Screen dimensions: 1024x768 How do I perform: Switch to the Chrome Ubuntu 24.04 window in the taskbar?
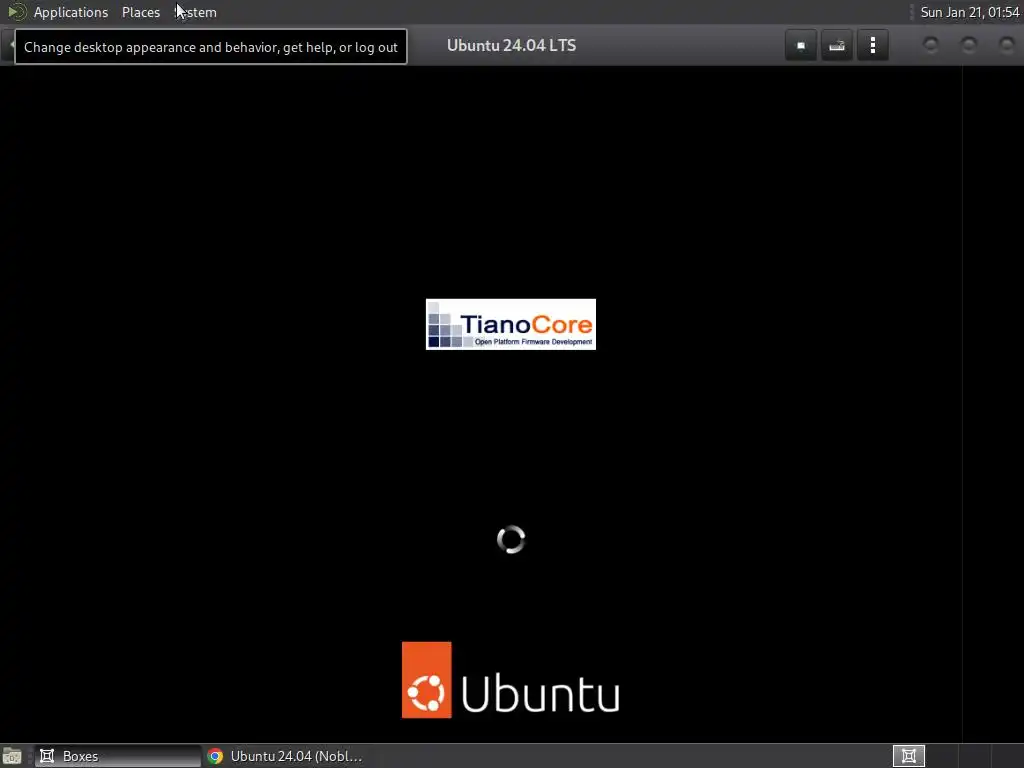point(285,756)
